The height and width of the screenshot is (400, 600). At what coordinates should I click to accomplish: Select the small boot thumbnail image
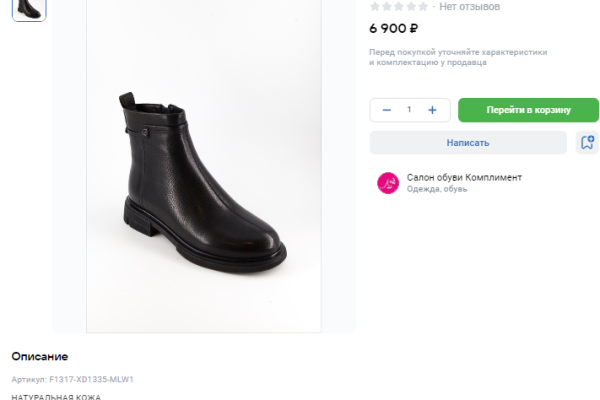pyautogui.click(x=29, y=9)
